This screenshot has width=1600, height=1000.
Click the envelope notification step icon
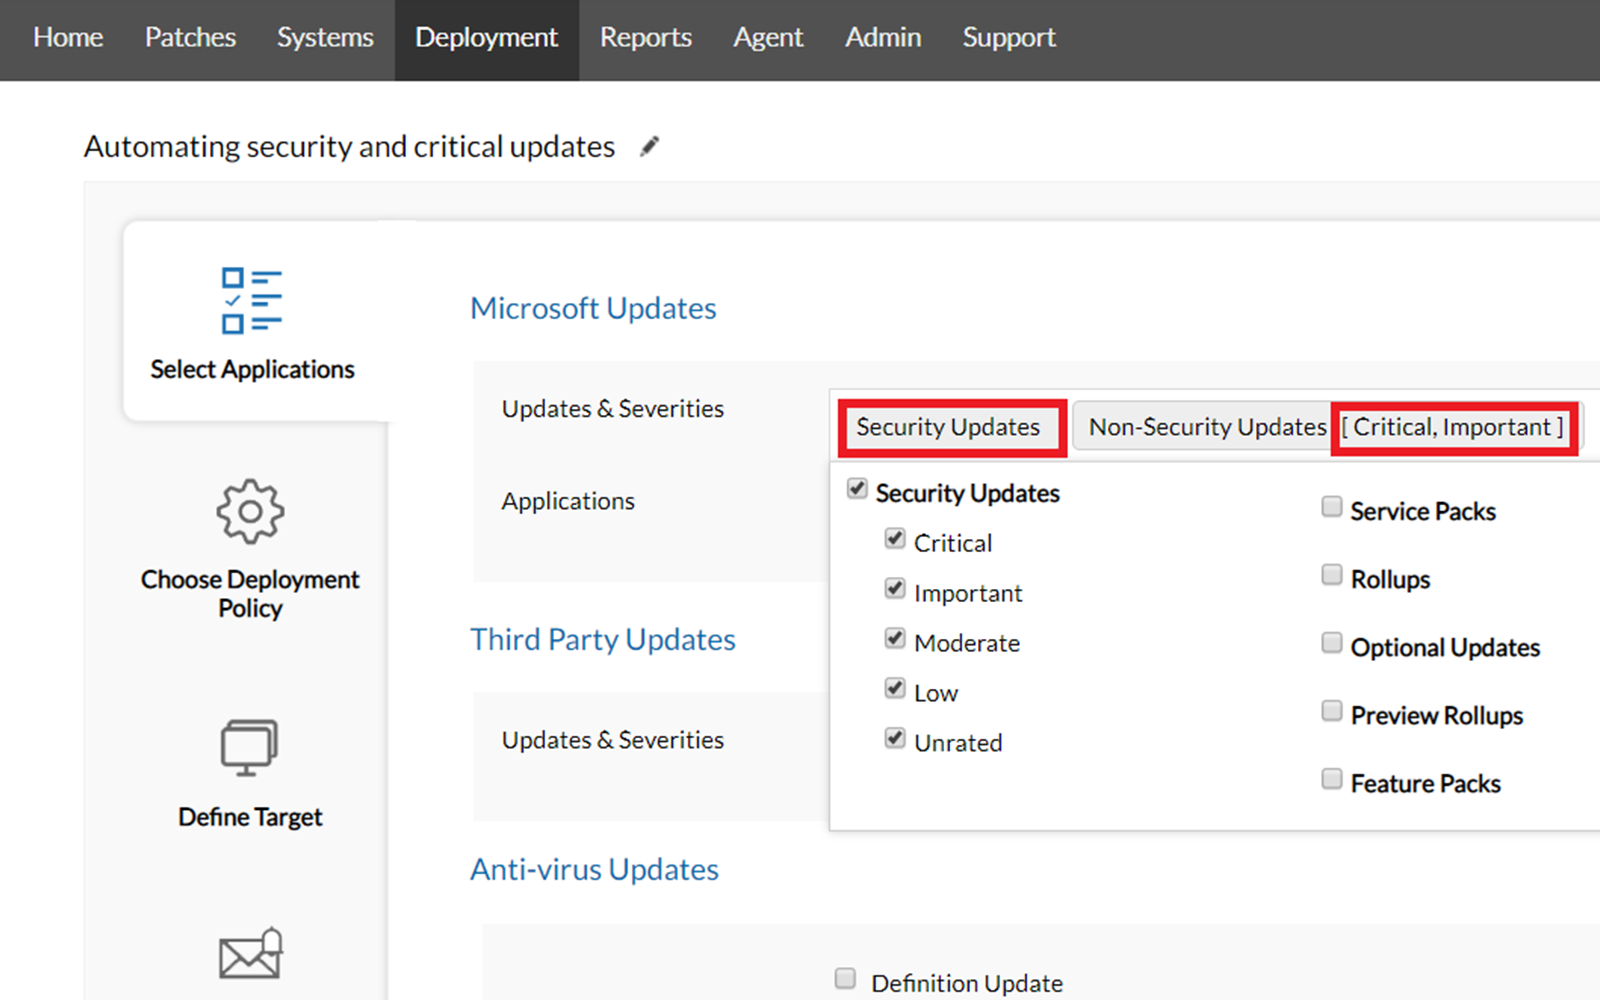pos(249,955)
